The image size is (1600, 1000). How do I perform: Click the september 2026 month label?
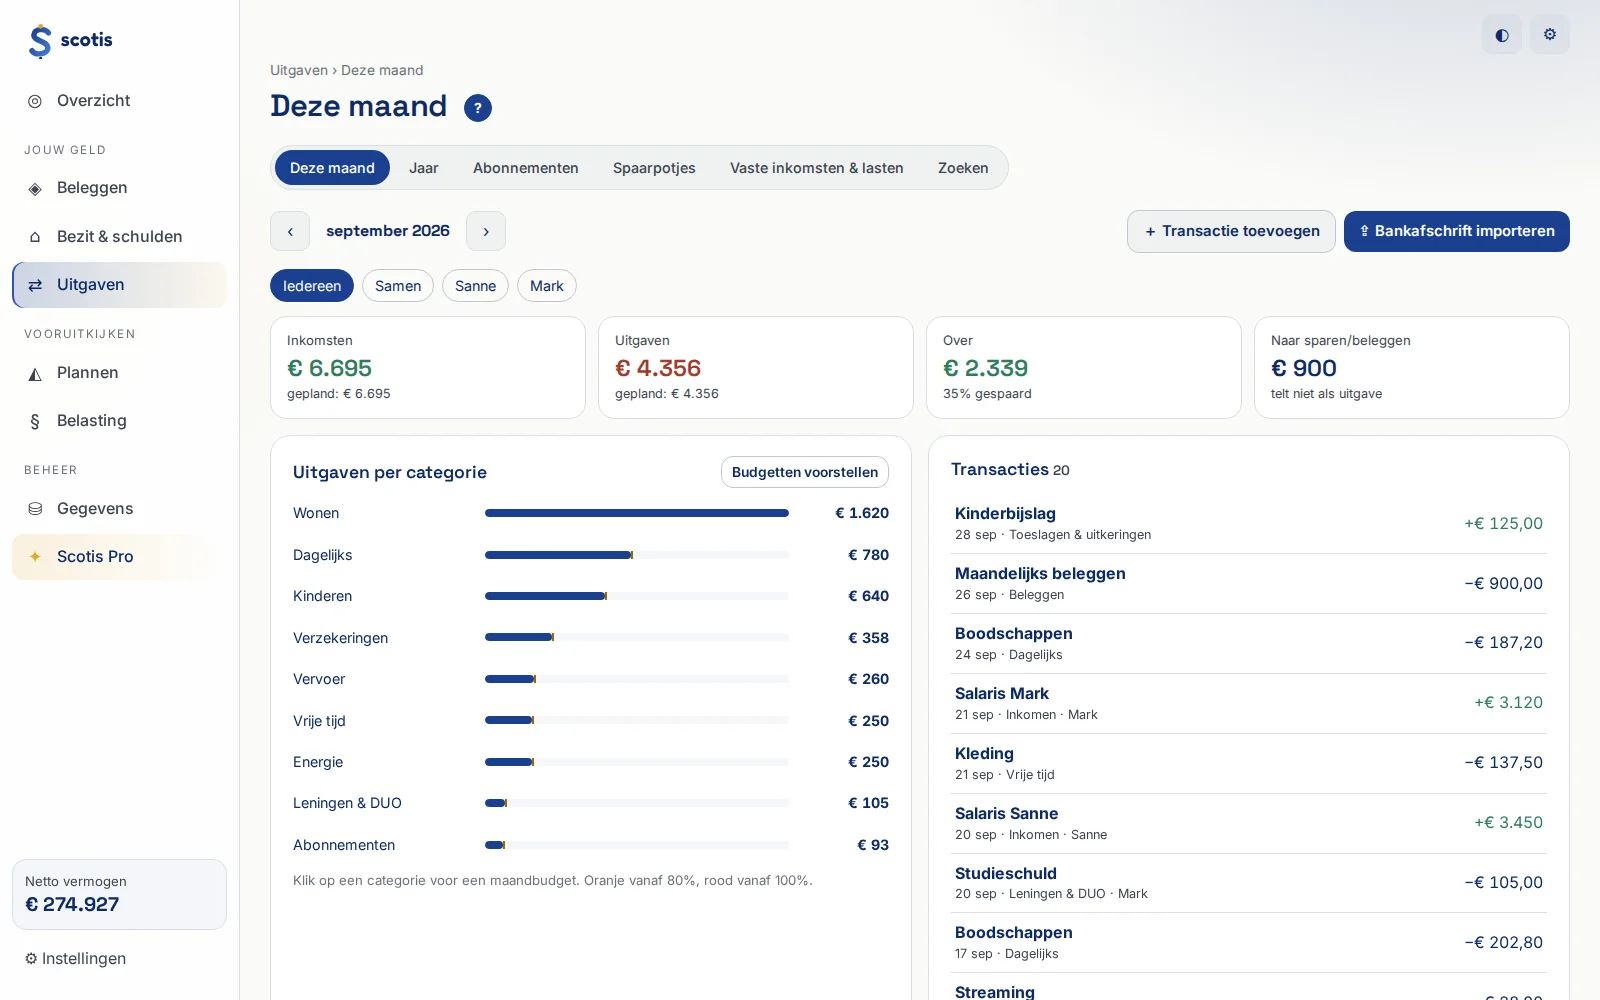[388, 231]
